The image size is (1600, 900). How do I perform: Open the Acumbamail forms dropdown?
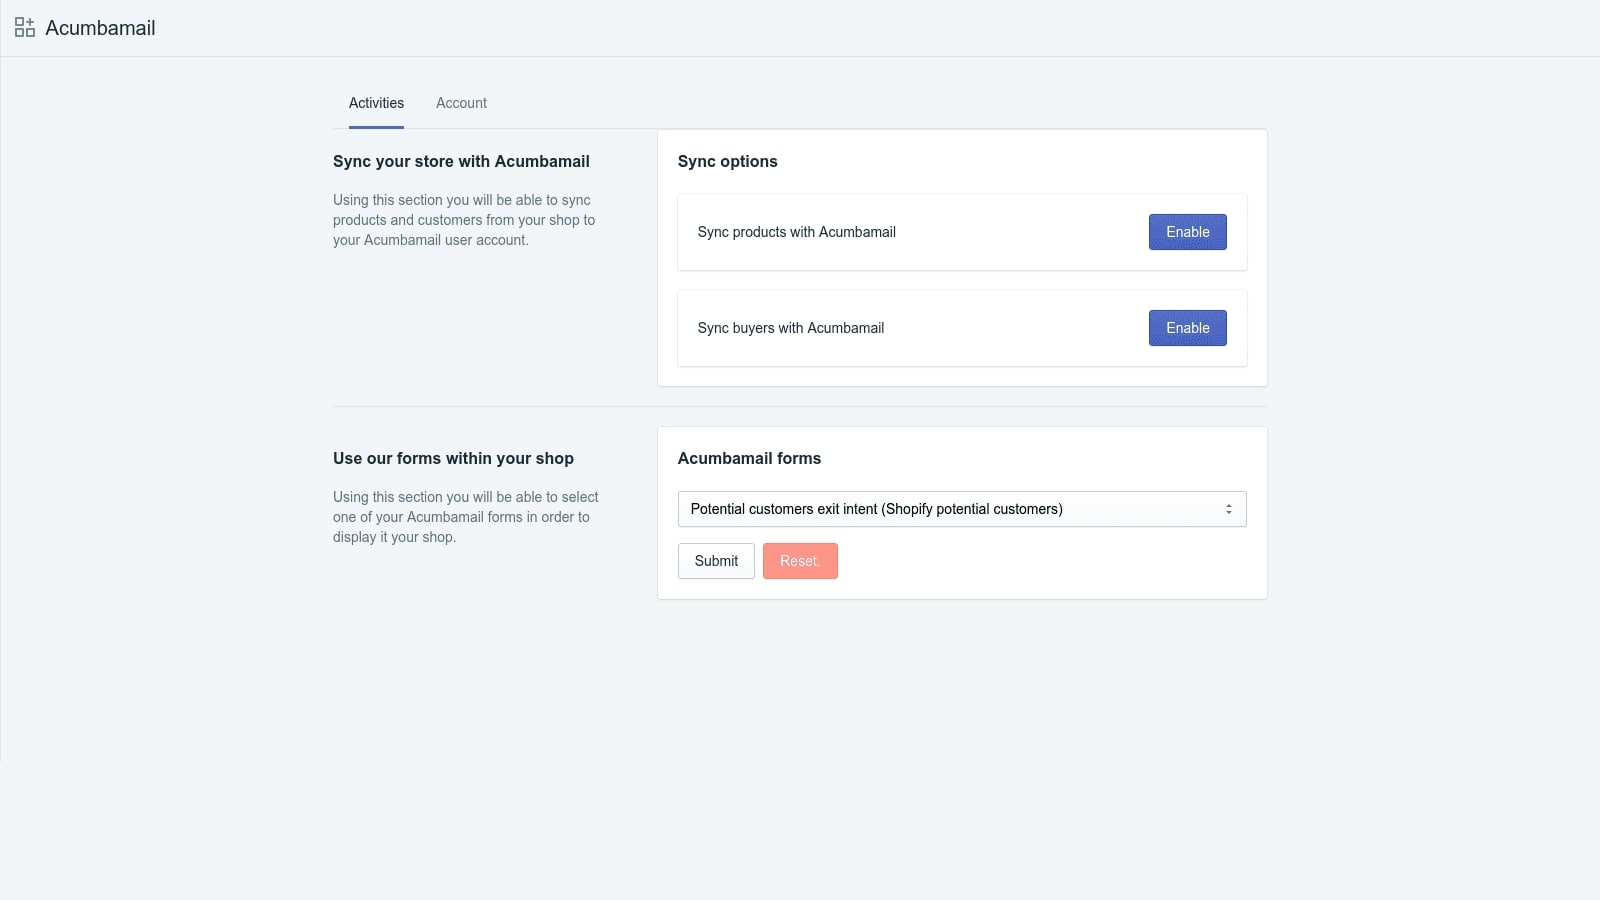click(961, 508)
